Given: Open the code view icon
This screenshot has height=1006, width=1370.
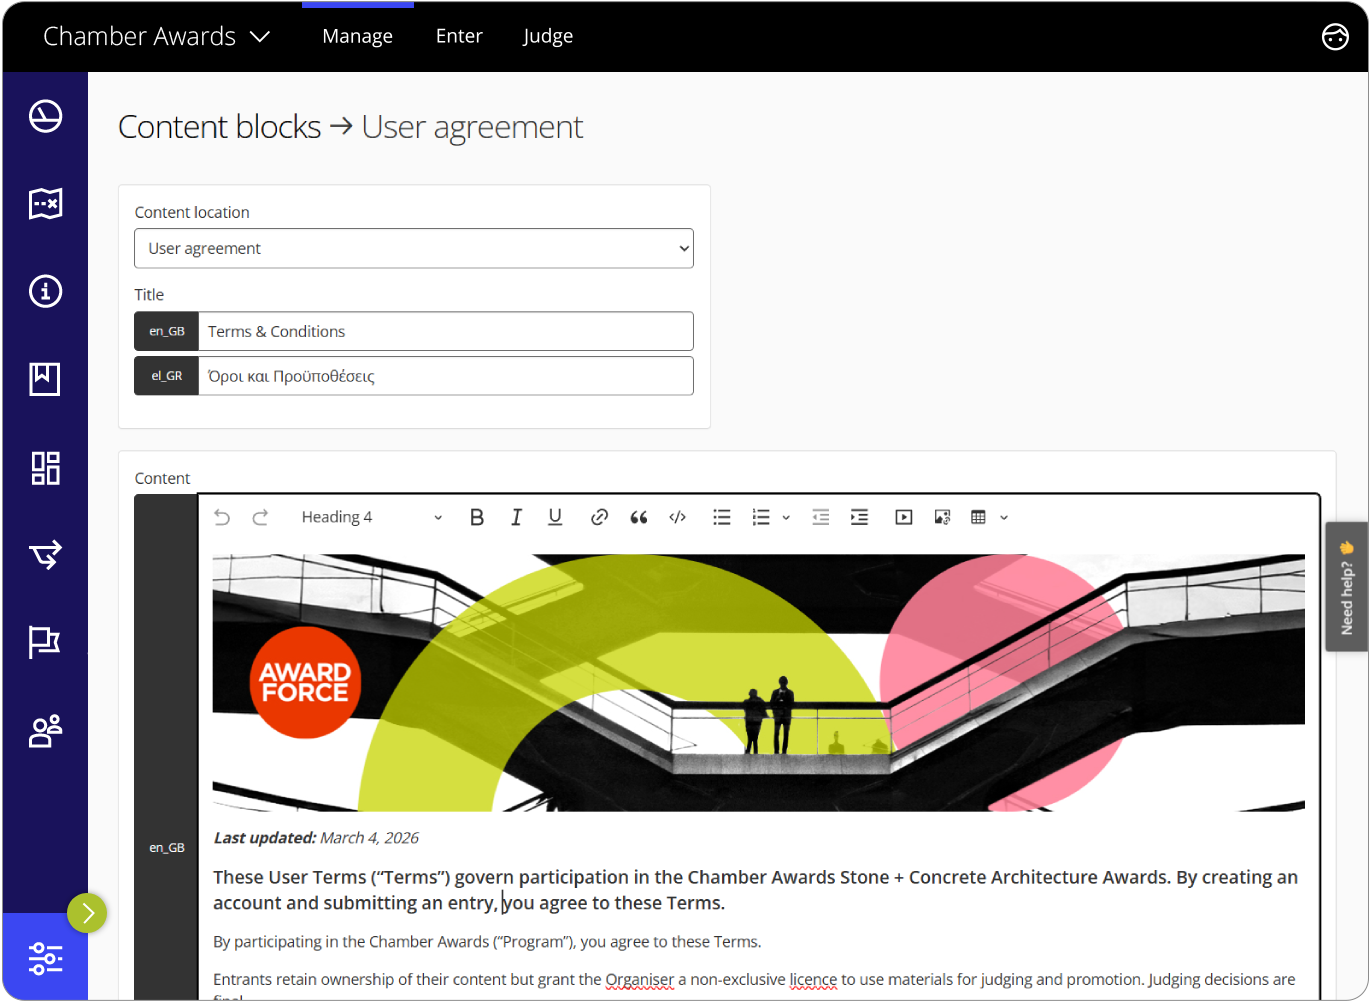Looking at the screenshot, I should click(677, 516).
